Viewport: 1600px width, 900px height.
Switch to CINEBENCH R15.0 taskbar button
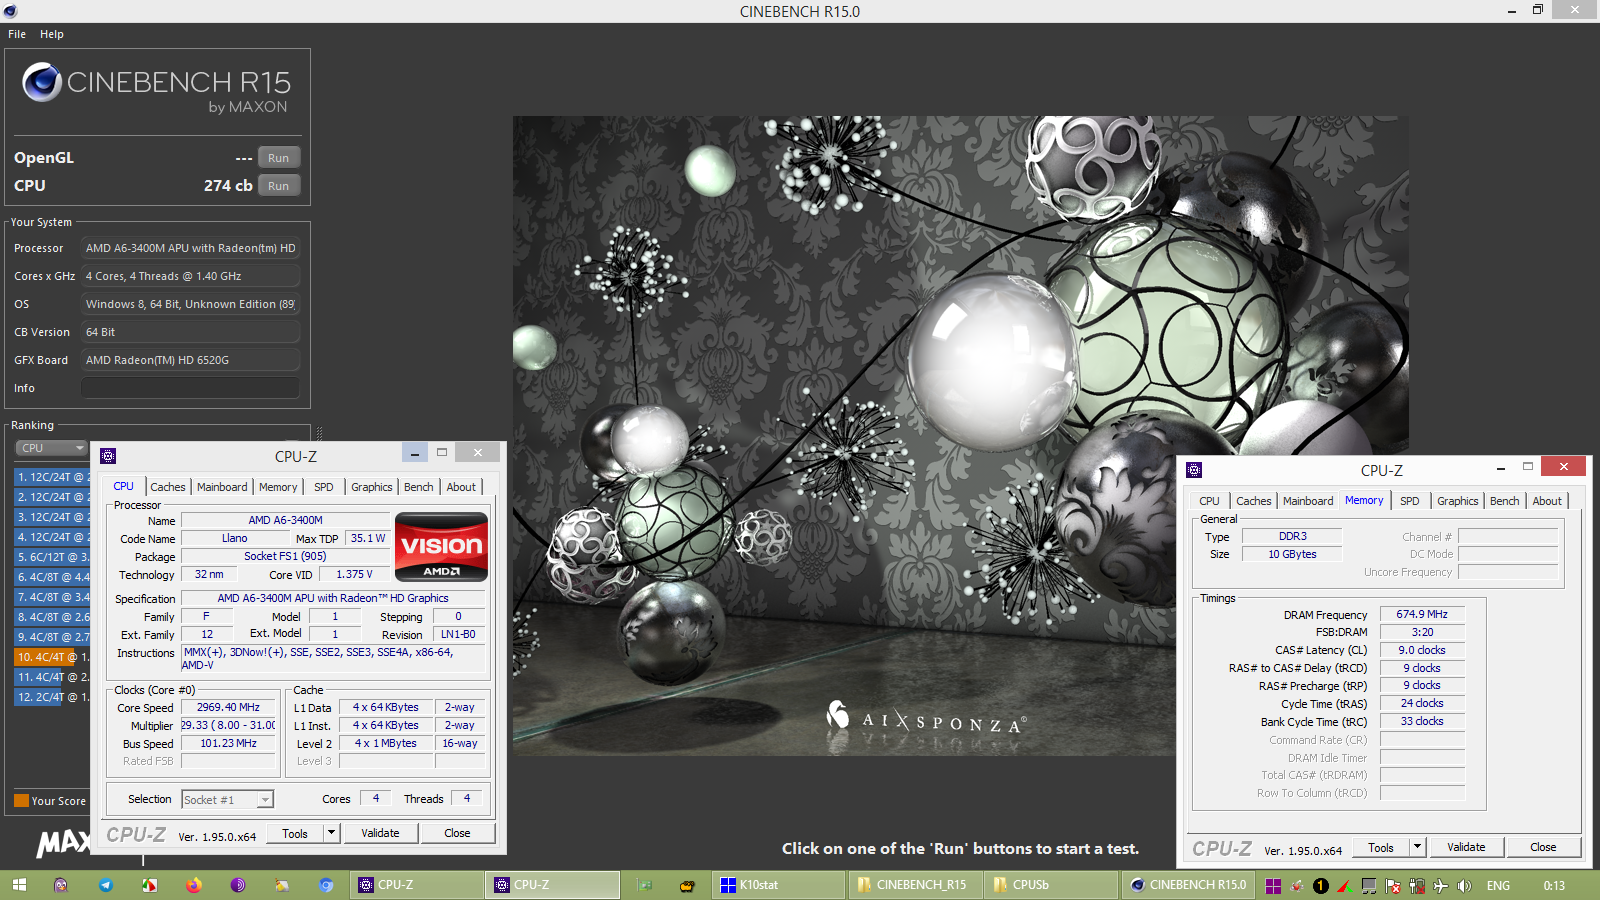tap(1188, 885)
